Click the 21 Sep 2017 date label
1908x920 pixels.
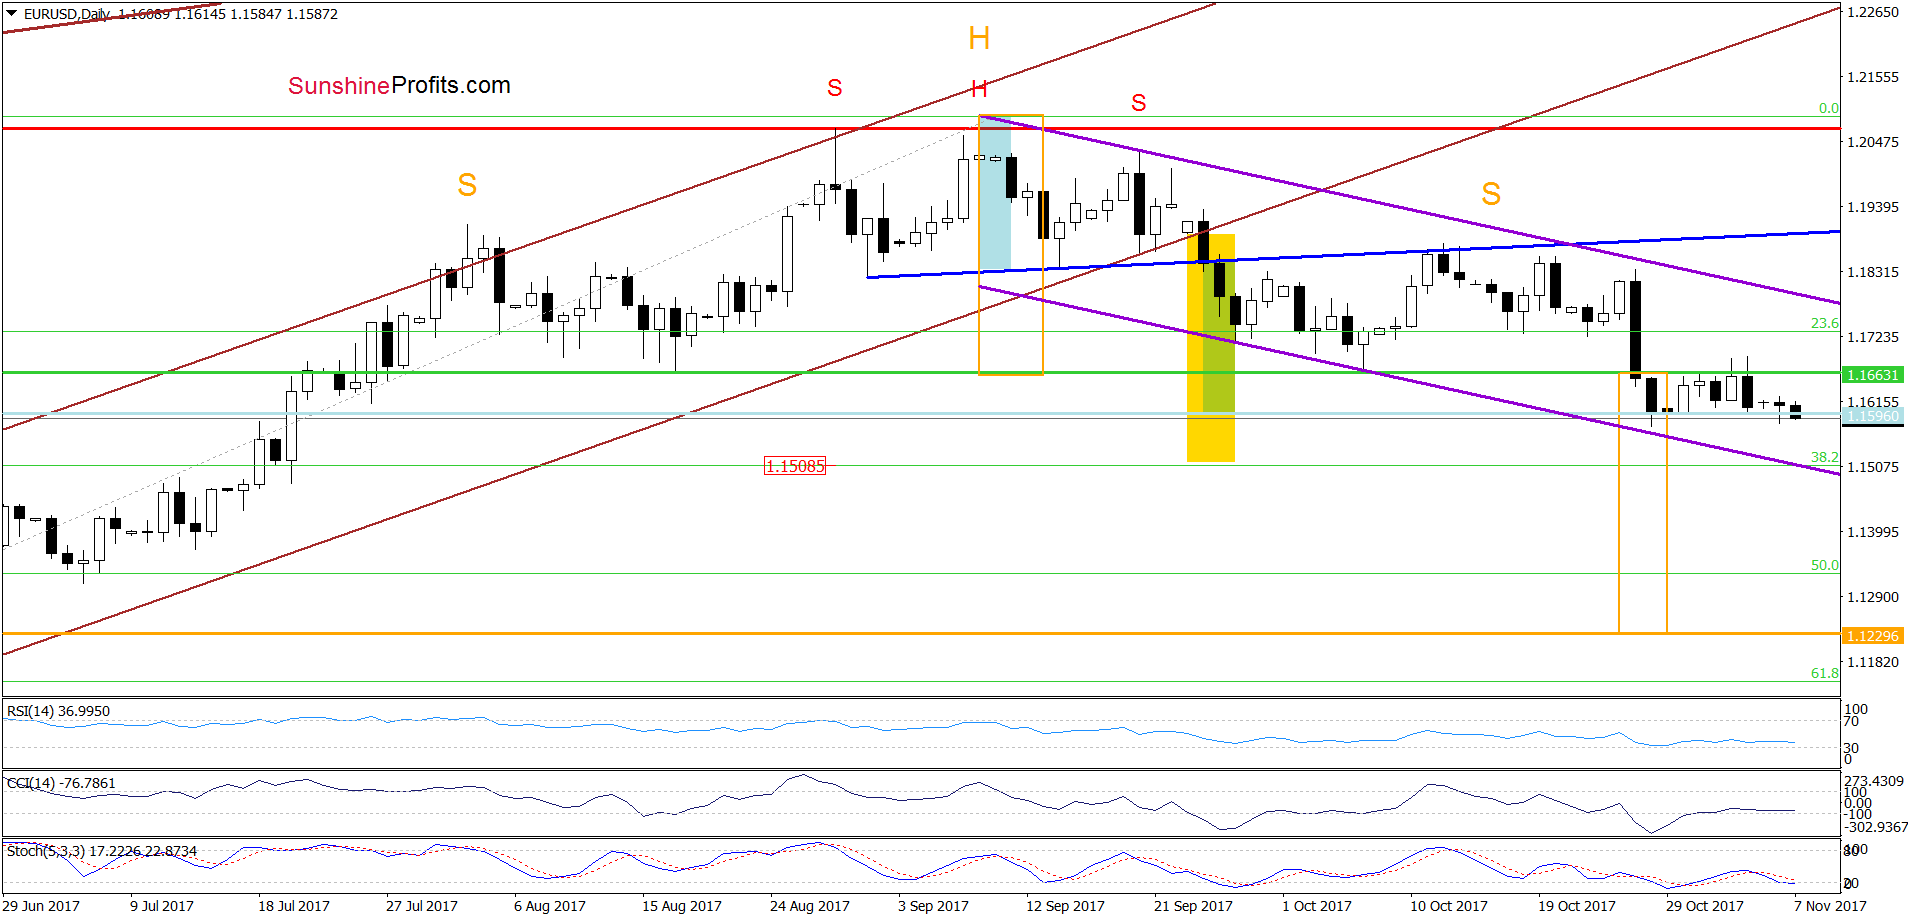(1194, 906)
